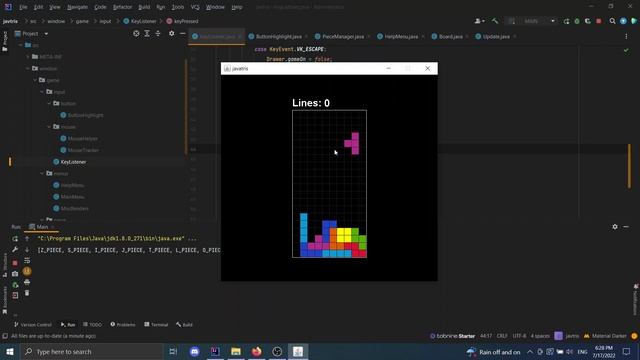Switch to the ButtonHighlight.java tab
The height and width of the screenshot is (360, 640).
pos(278,36)
